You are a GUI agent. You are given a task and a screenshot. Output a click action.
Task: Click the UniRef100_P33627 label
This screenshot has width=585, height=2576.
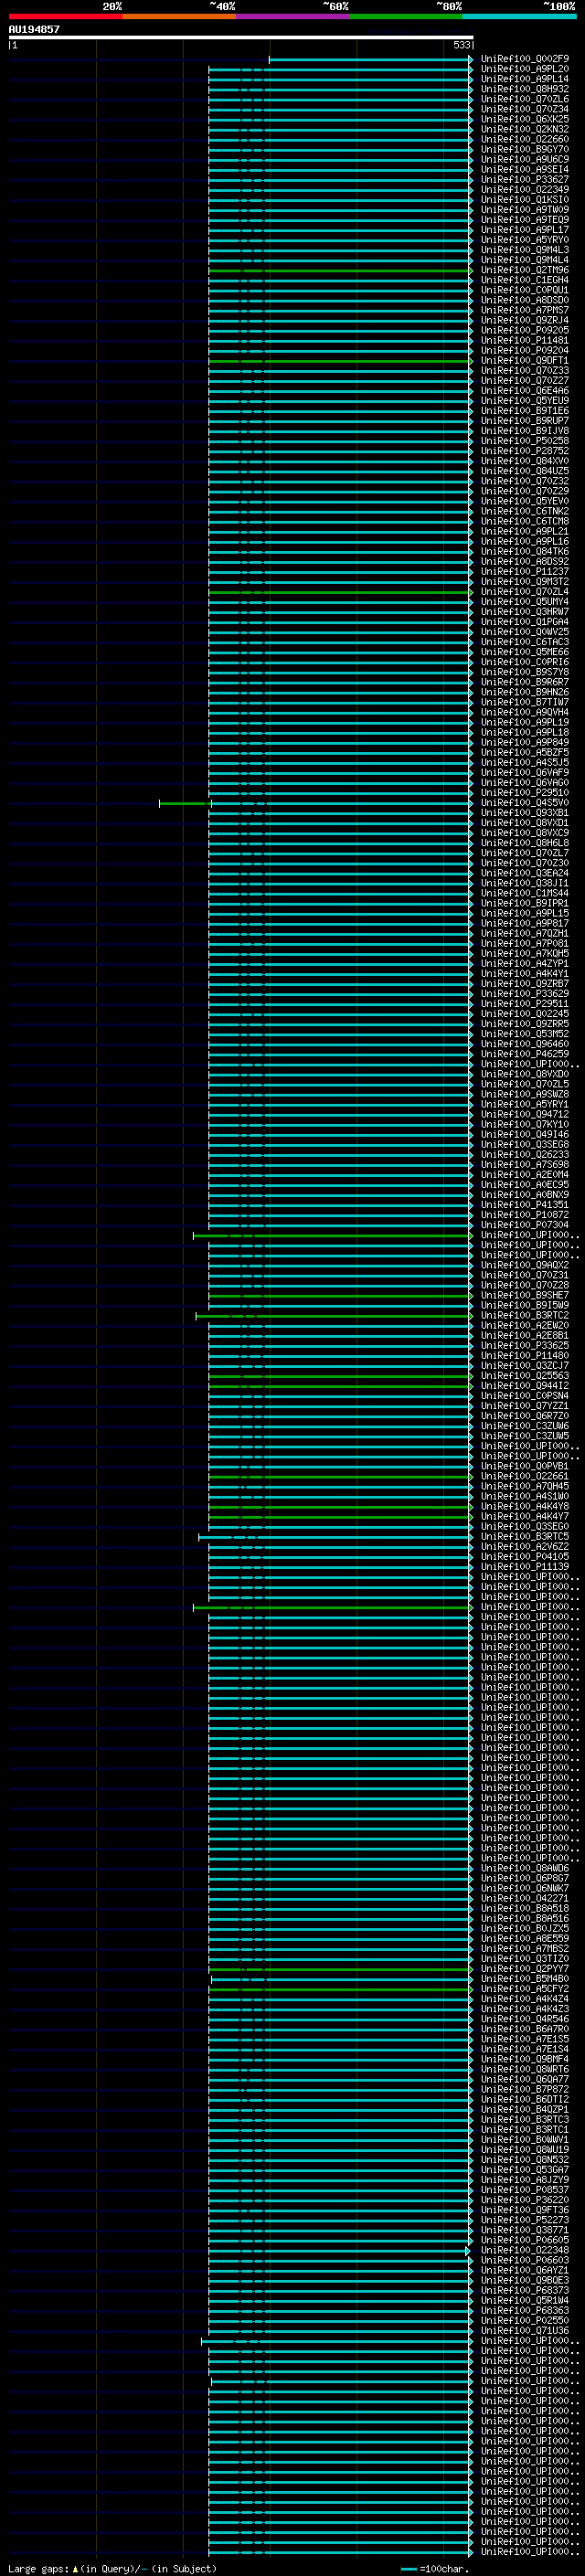[x=524, y=180]
